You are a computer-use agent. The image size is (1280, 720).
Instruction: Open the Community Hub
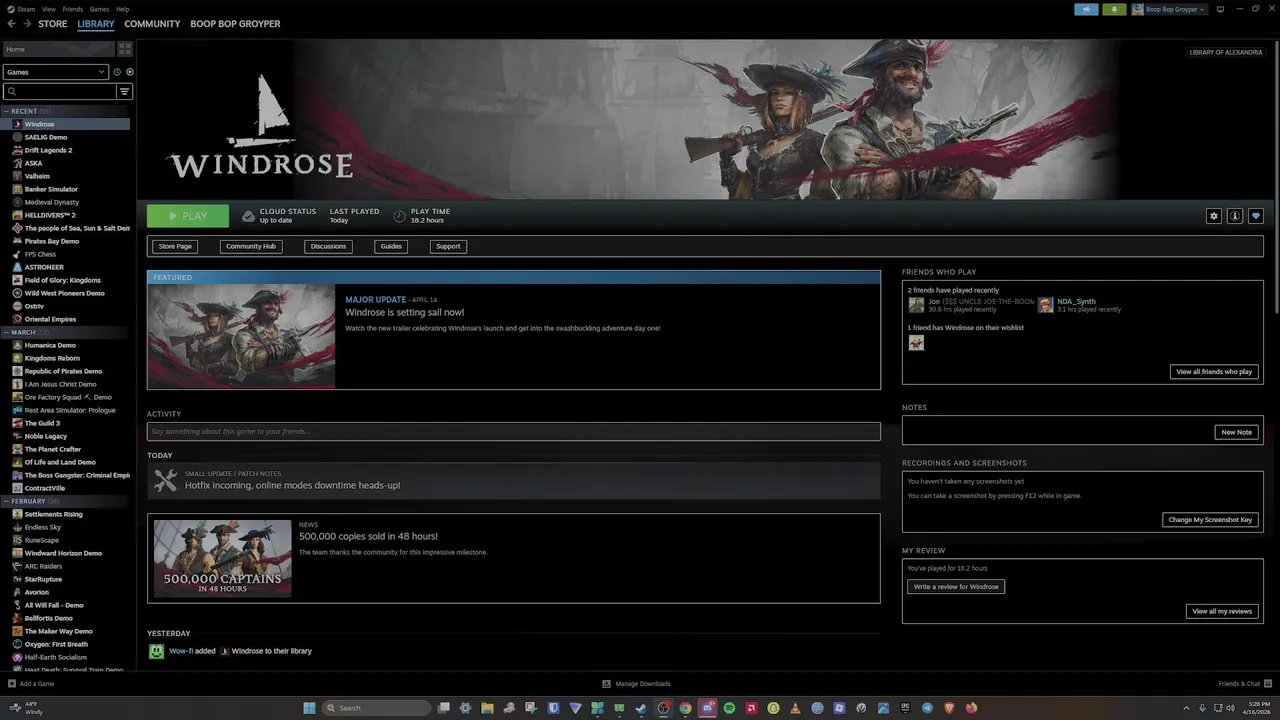coord(251,246)
